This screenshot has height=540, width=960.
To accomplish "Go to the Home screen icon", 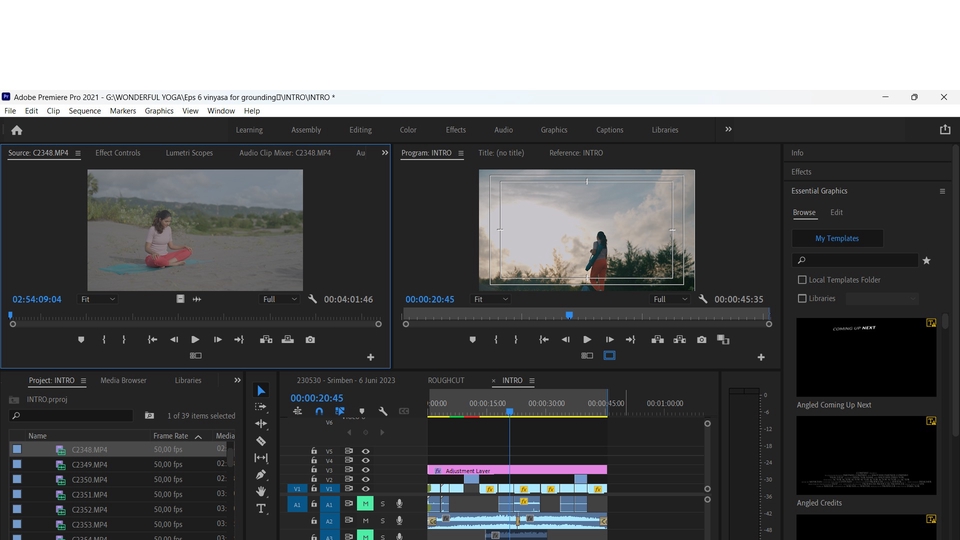I will 17,130.
